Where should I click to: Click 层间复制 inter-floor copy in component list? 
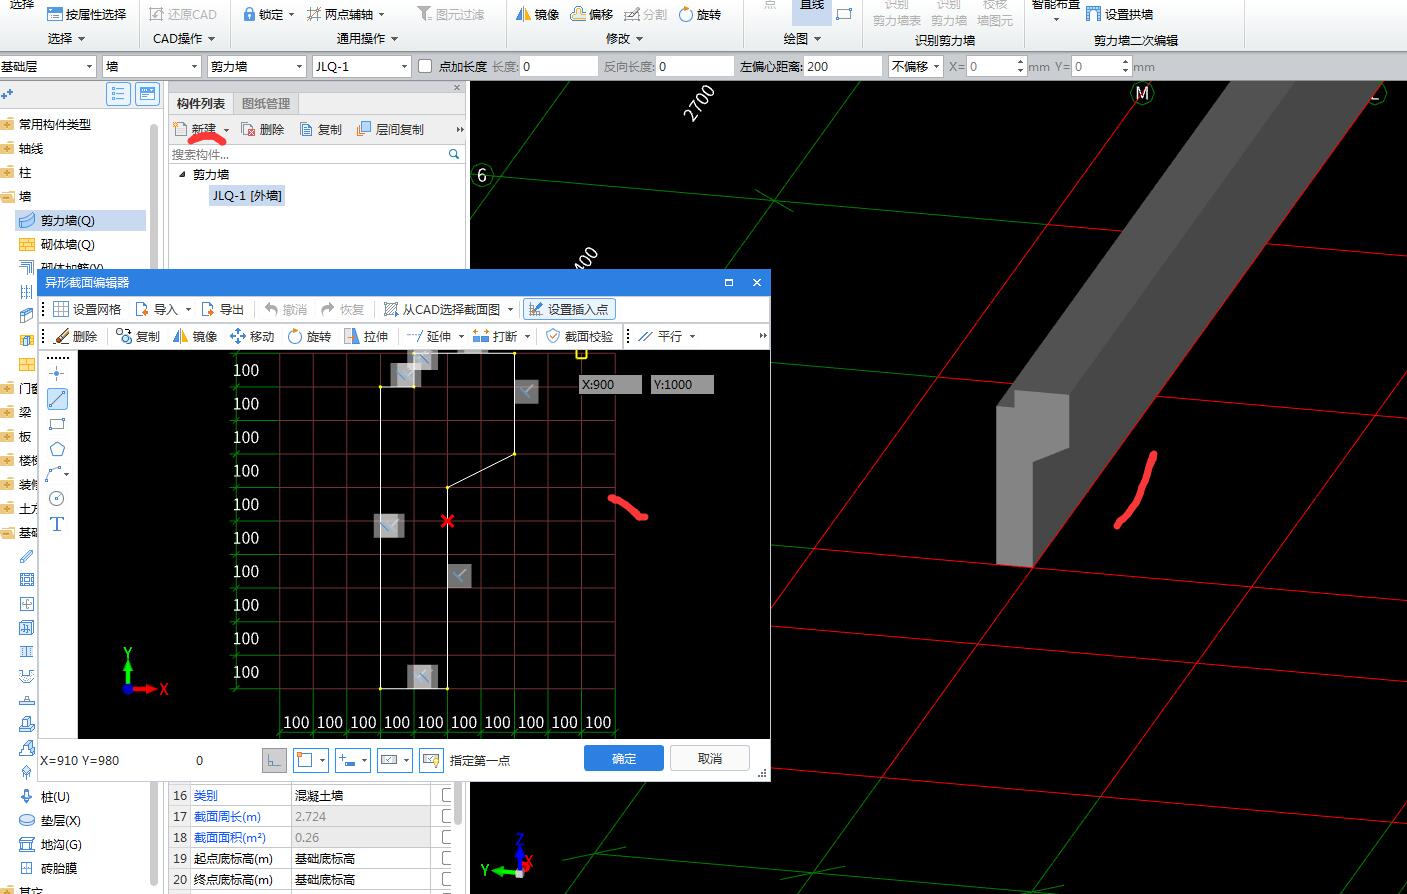coord(390,129)
